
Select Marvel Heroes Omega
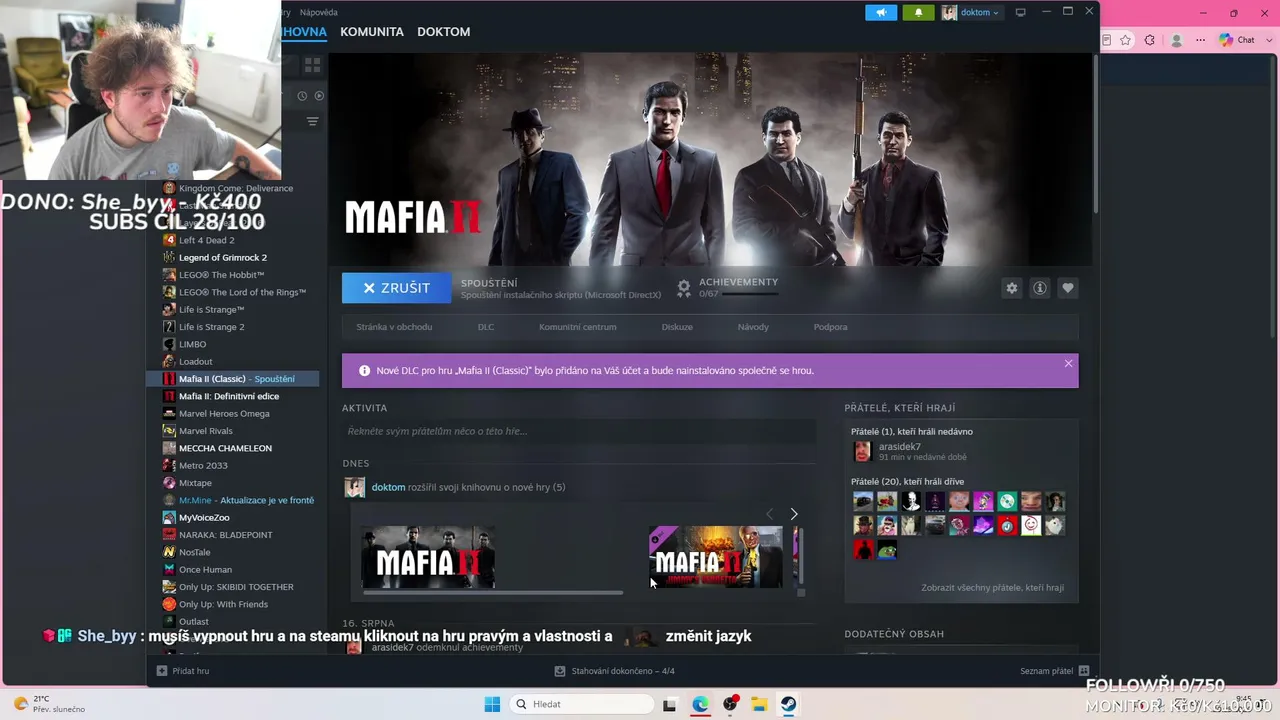pos(224,414)
